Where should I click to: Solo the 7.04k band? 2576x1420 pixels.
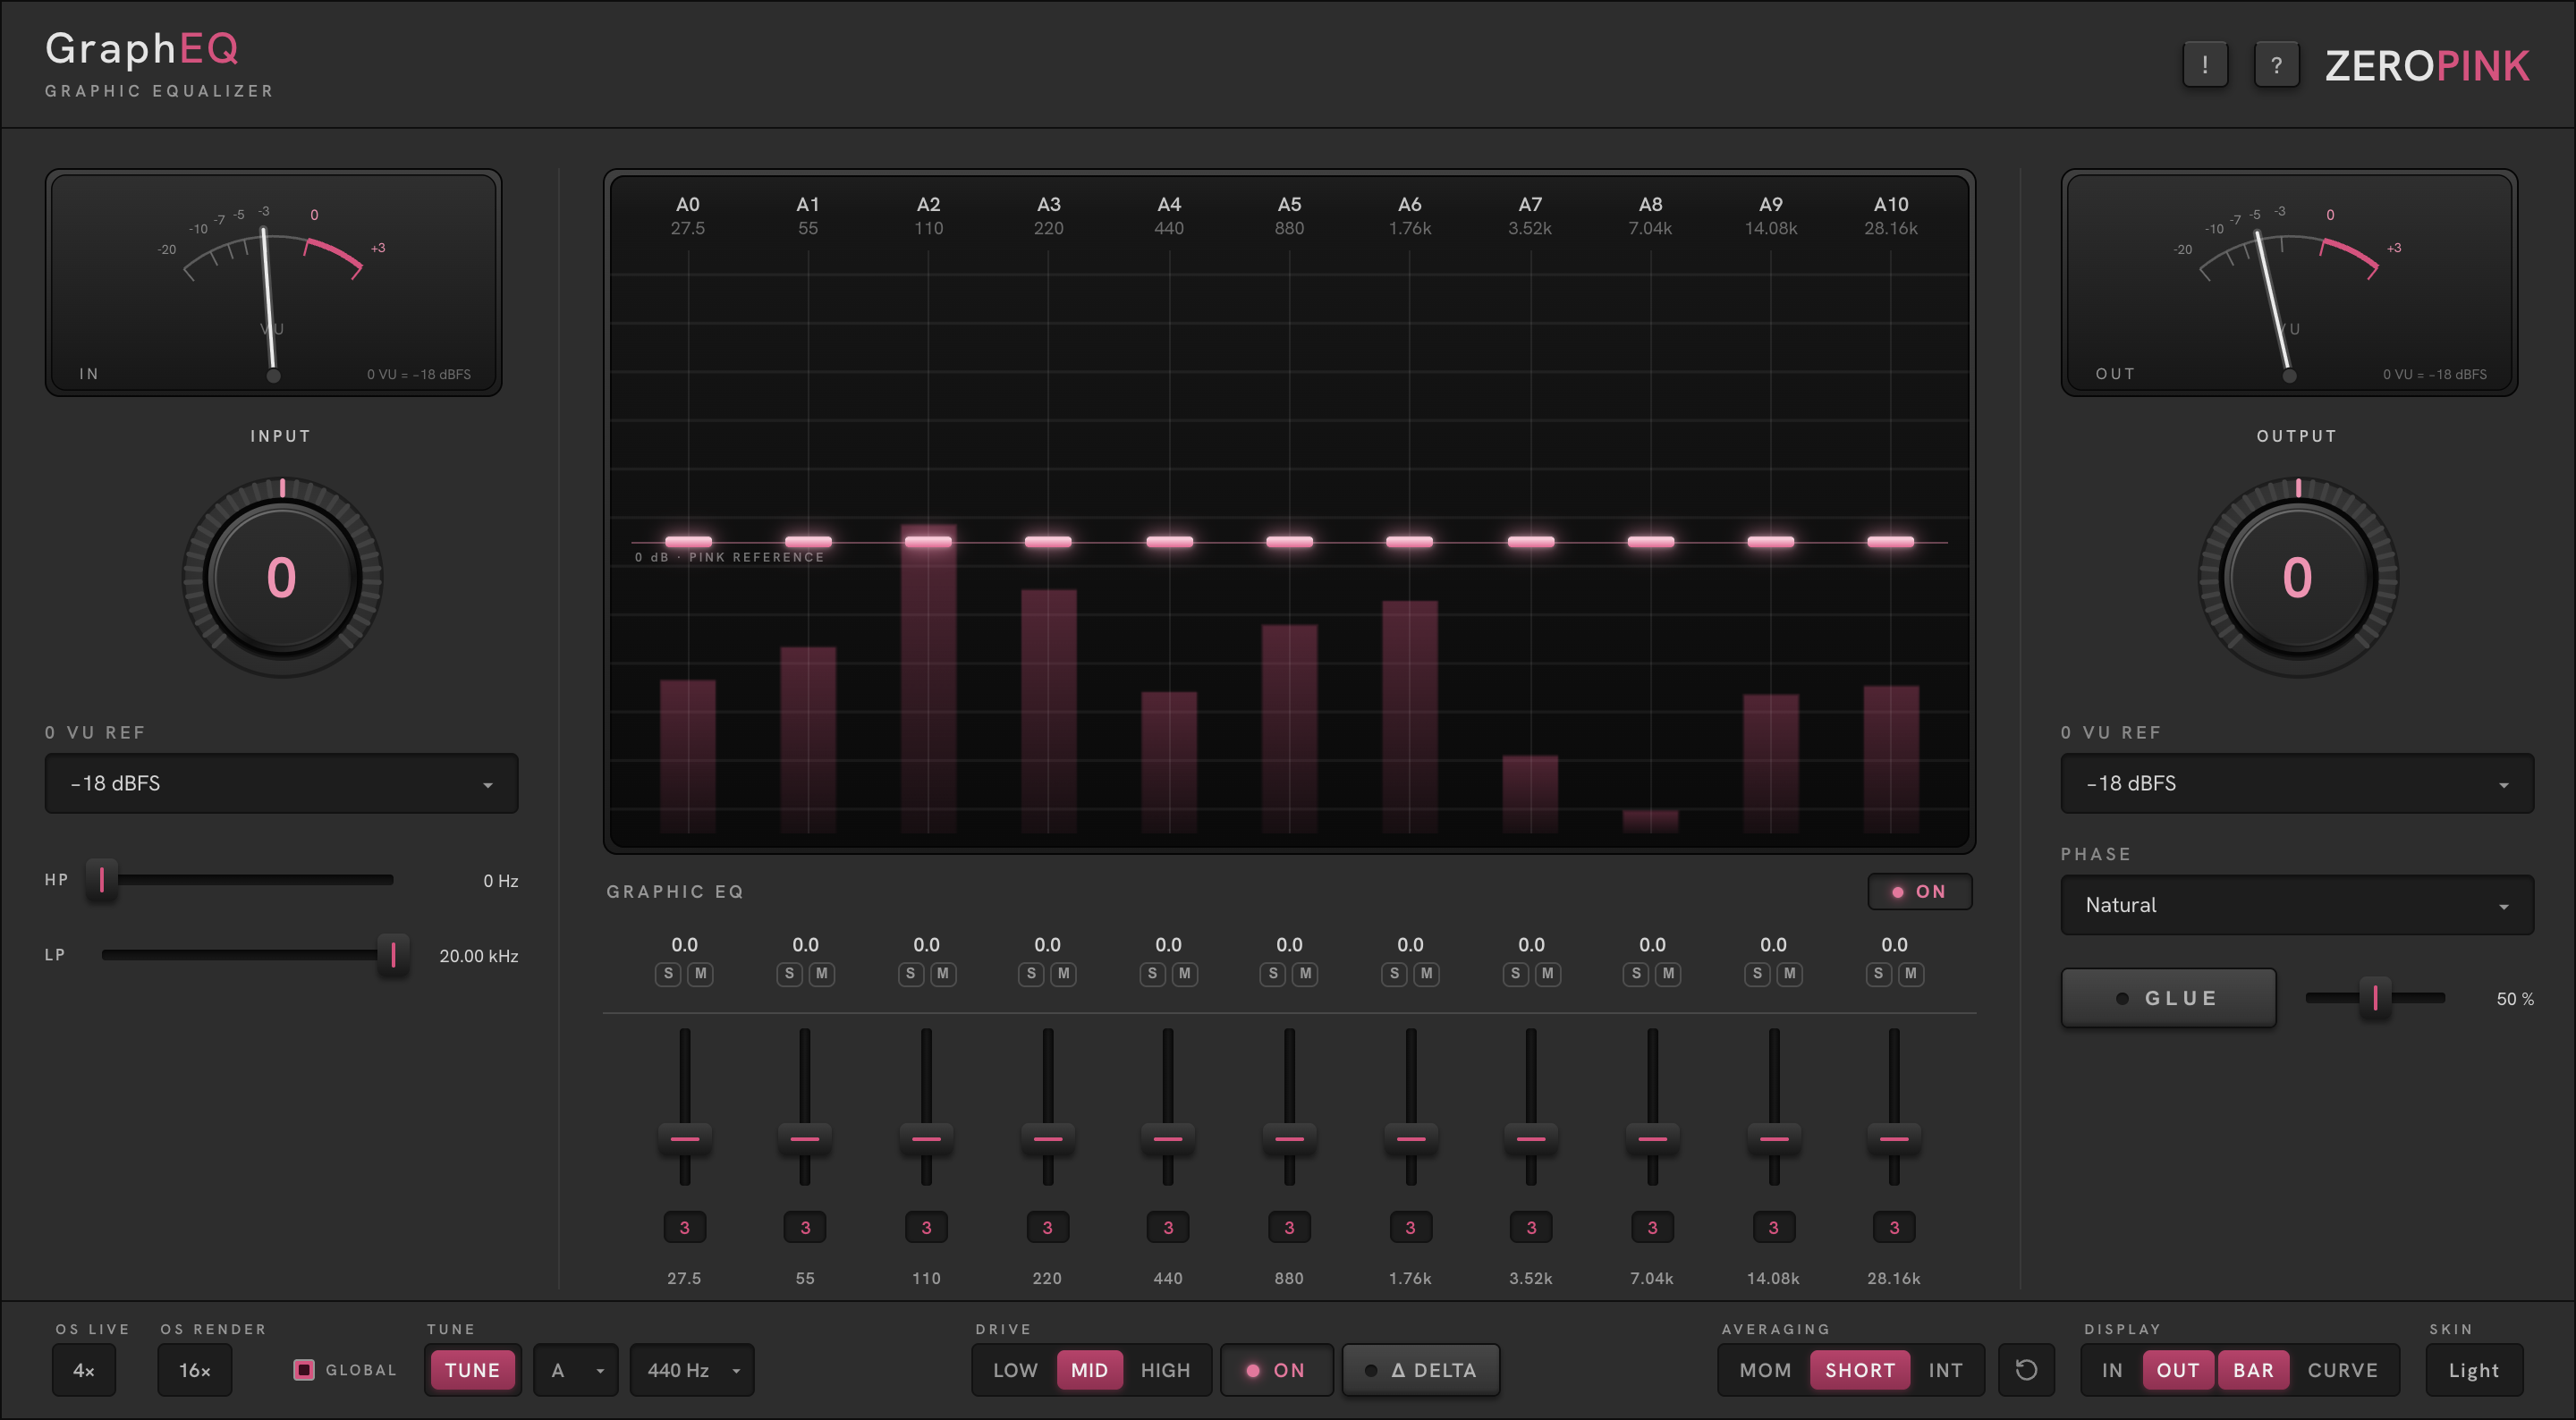(x=1636, y=973)
